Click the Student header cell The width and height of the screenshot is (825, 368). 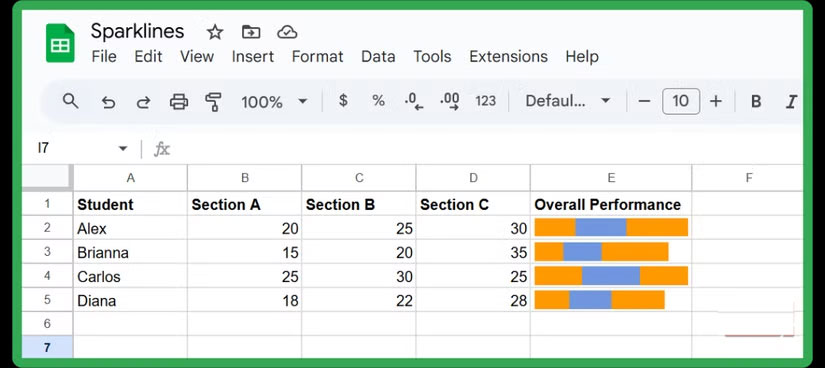click(x=130, y=204)
